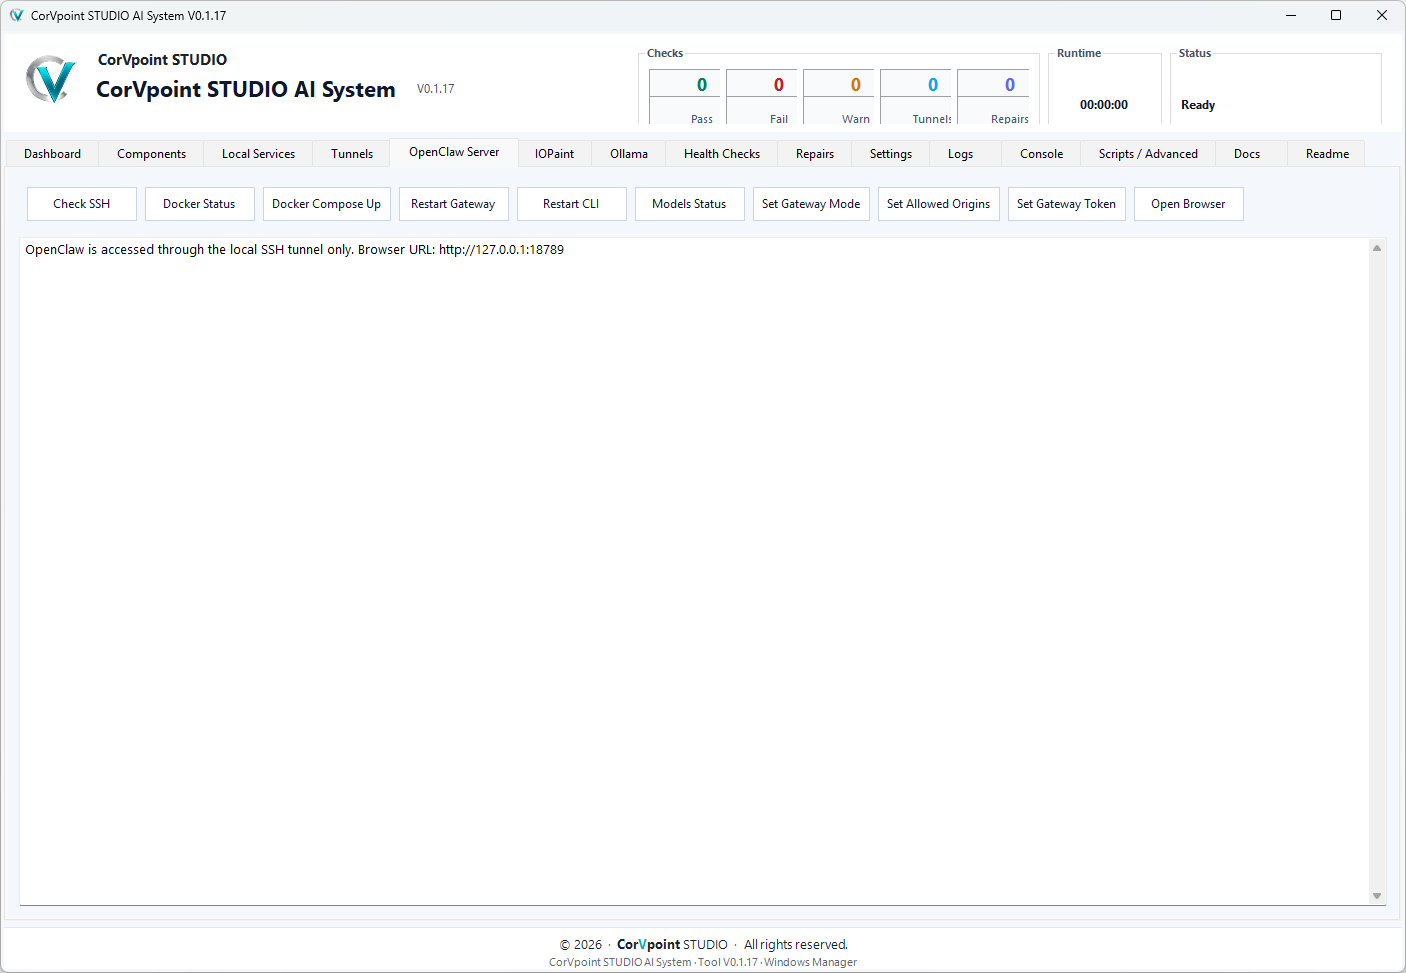This screenshot has height=973, width=1406.
Task: Run the Check SSH action
Action: [82, 204]
